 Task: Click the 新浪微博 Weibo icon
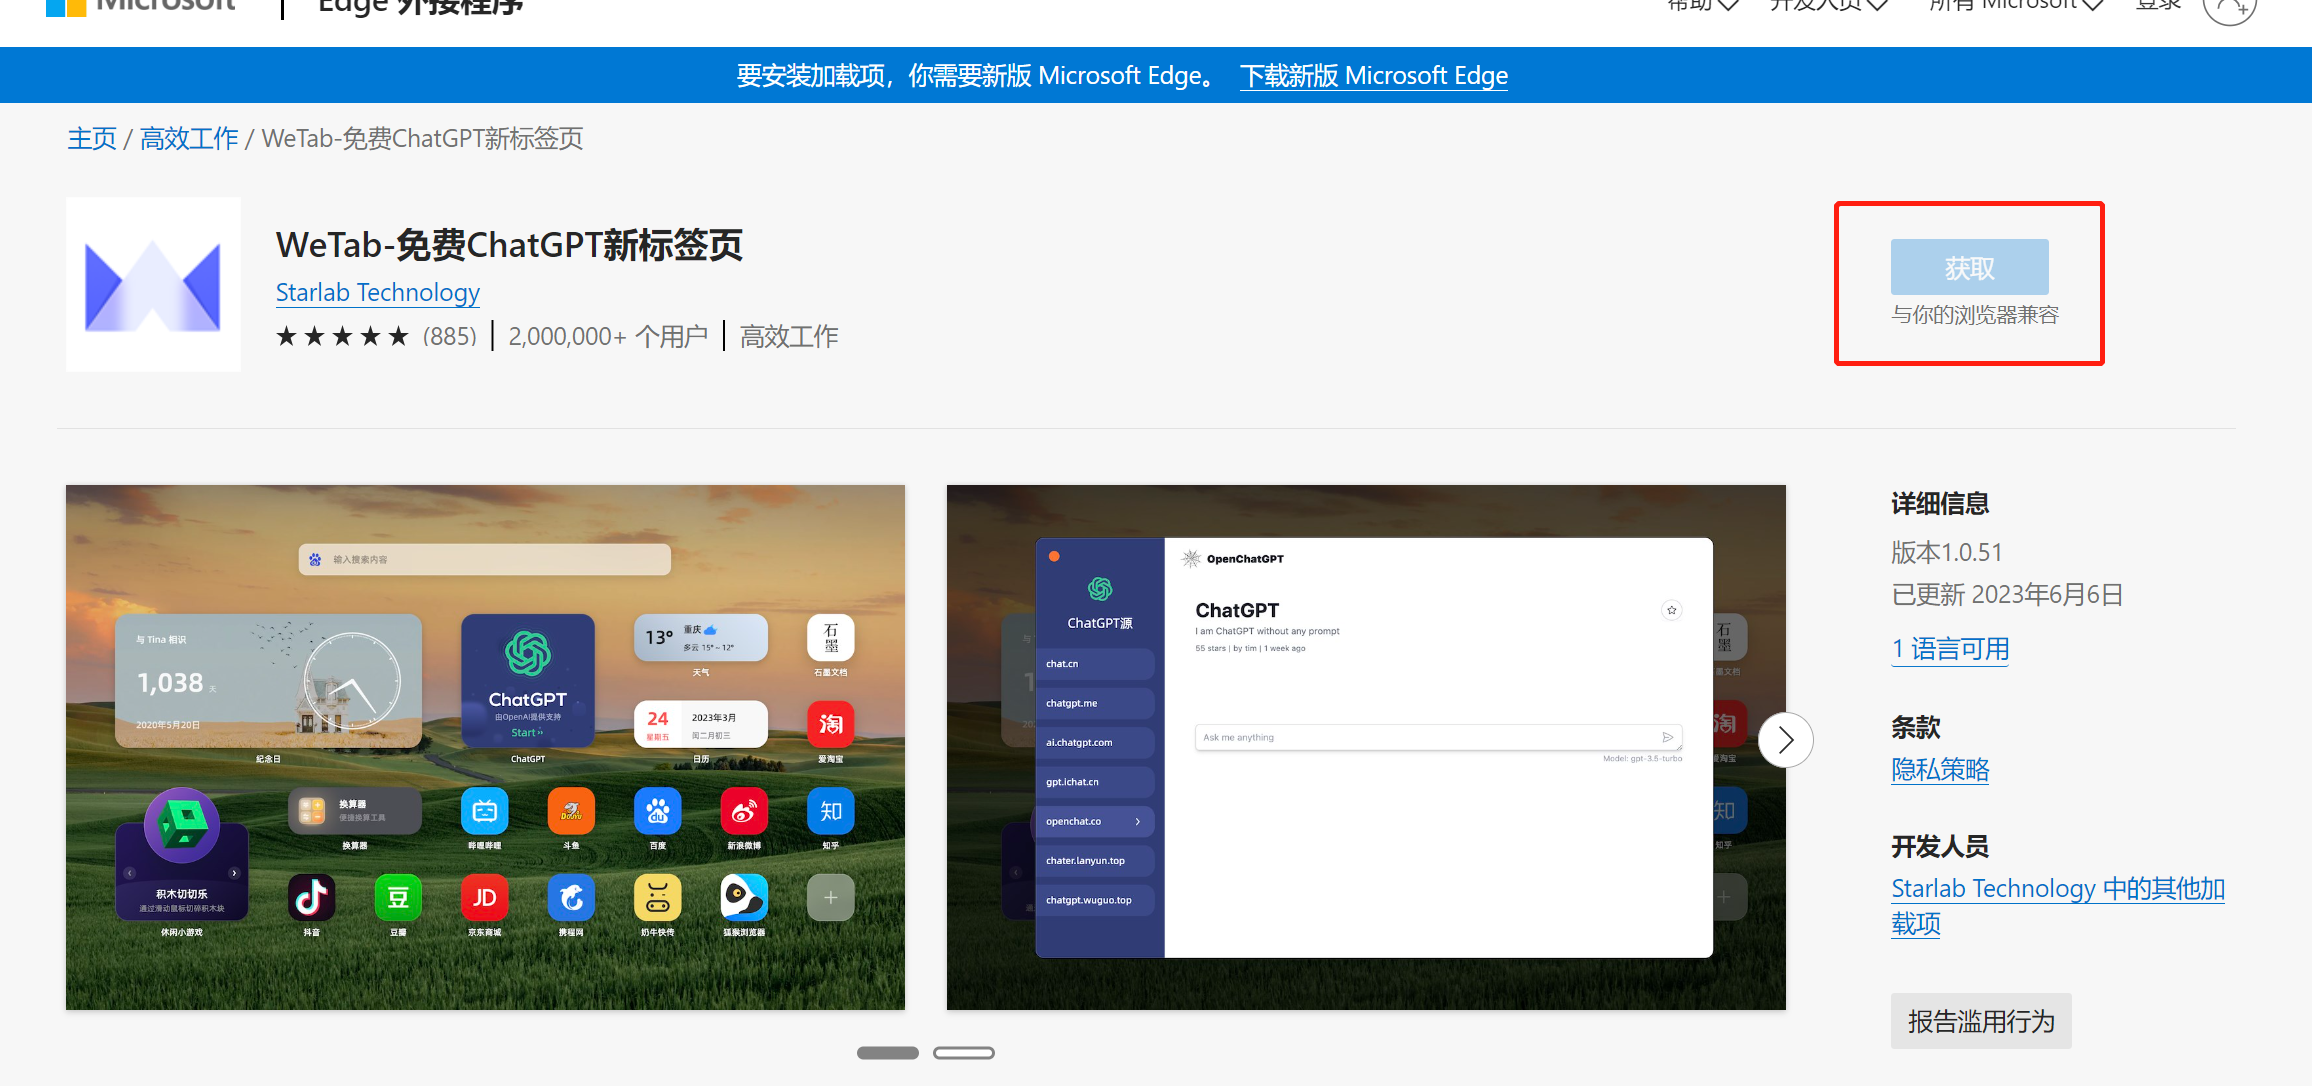pos(744,811)
